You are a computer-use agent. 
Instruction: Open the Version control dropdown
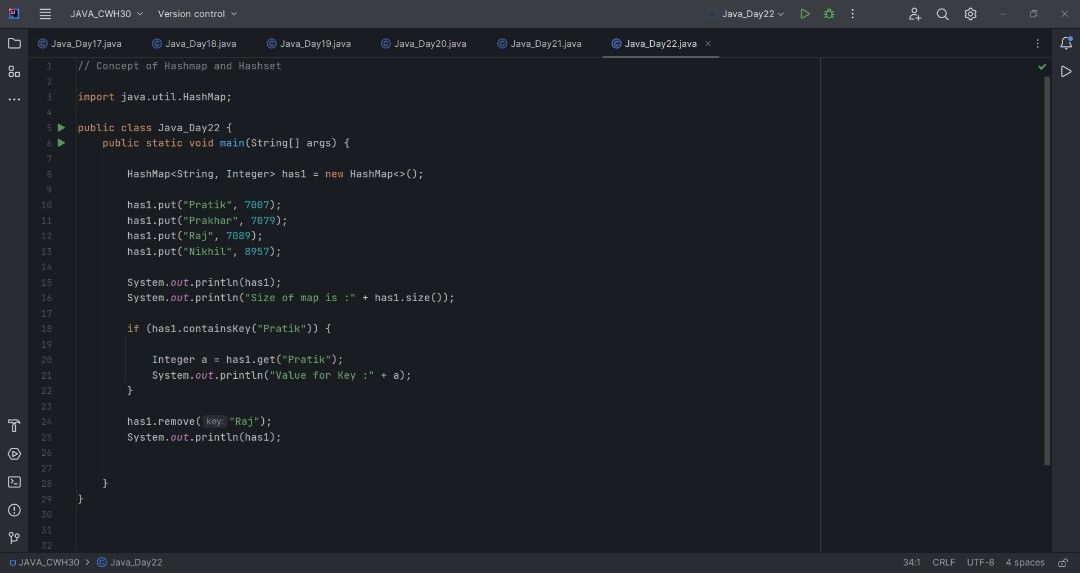[198, 14]
